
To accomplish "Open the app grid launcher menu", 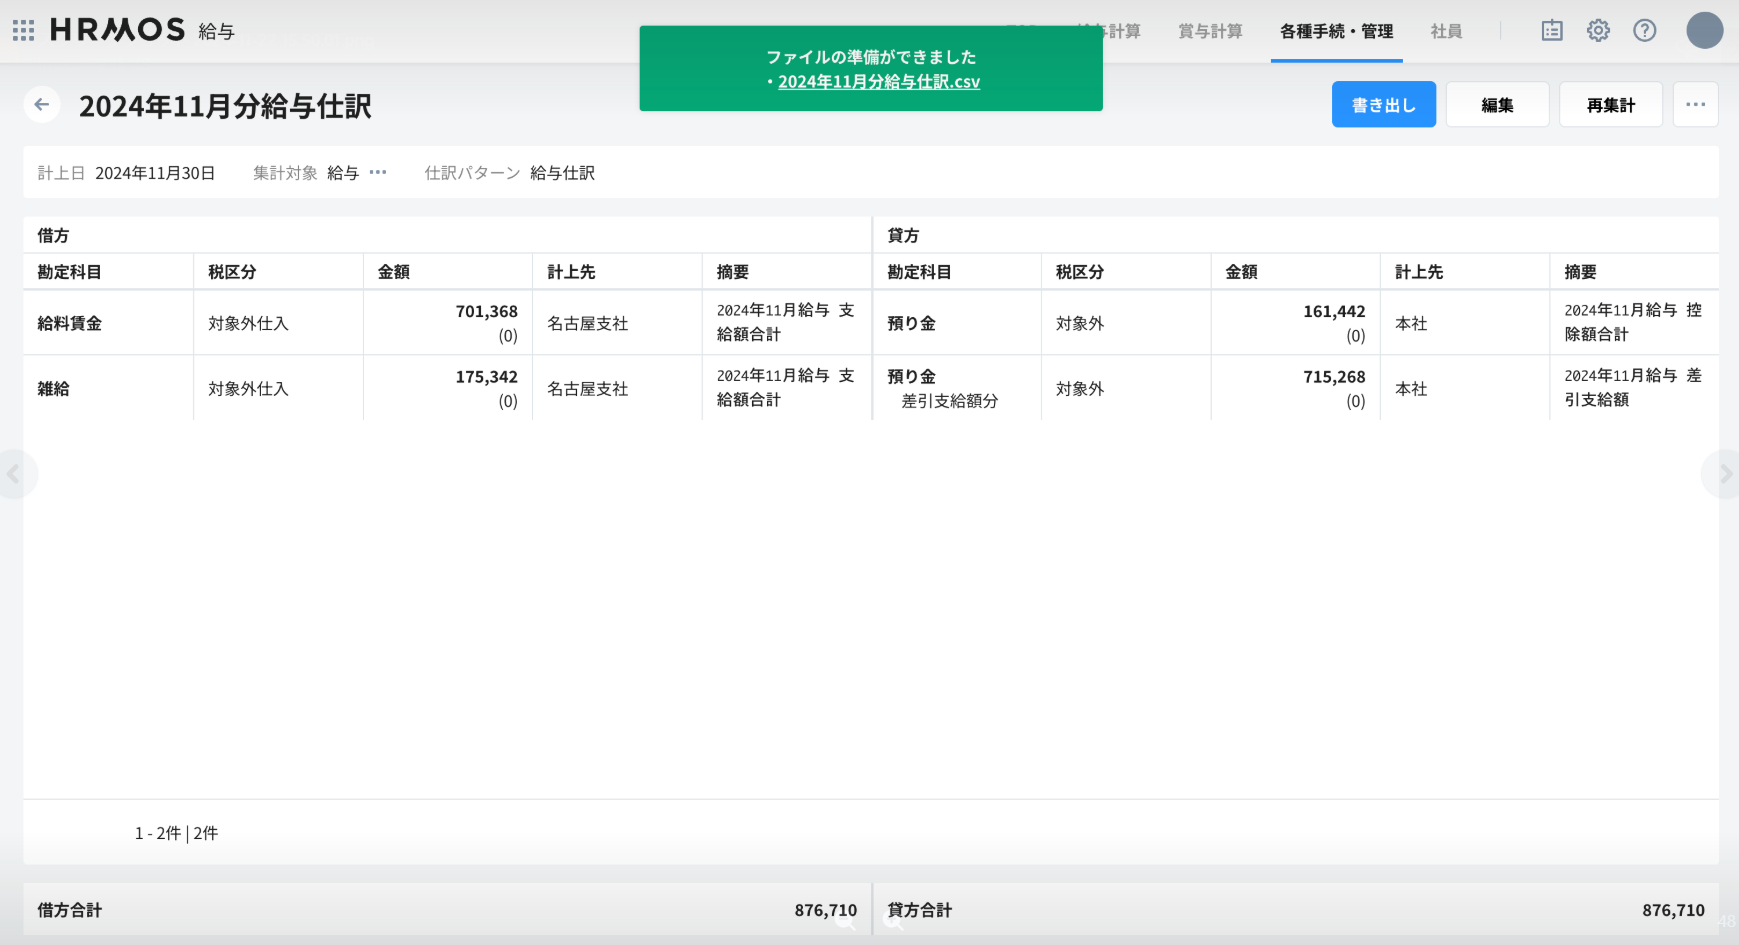I will [23, 30].
